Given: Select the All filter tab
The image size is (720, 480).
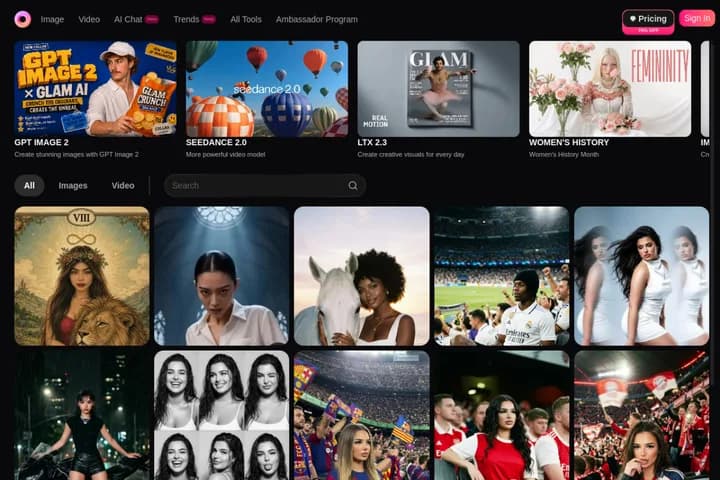Looking at the screenshot, I should [29, 186].
